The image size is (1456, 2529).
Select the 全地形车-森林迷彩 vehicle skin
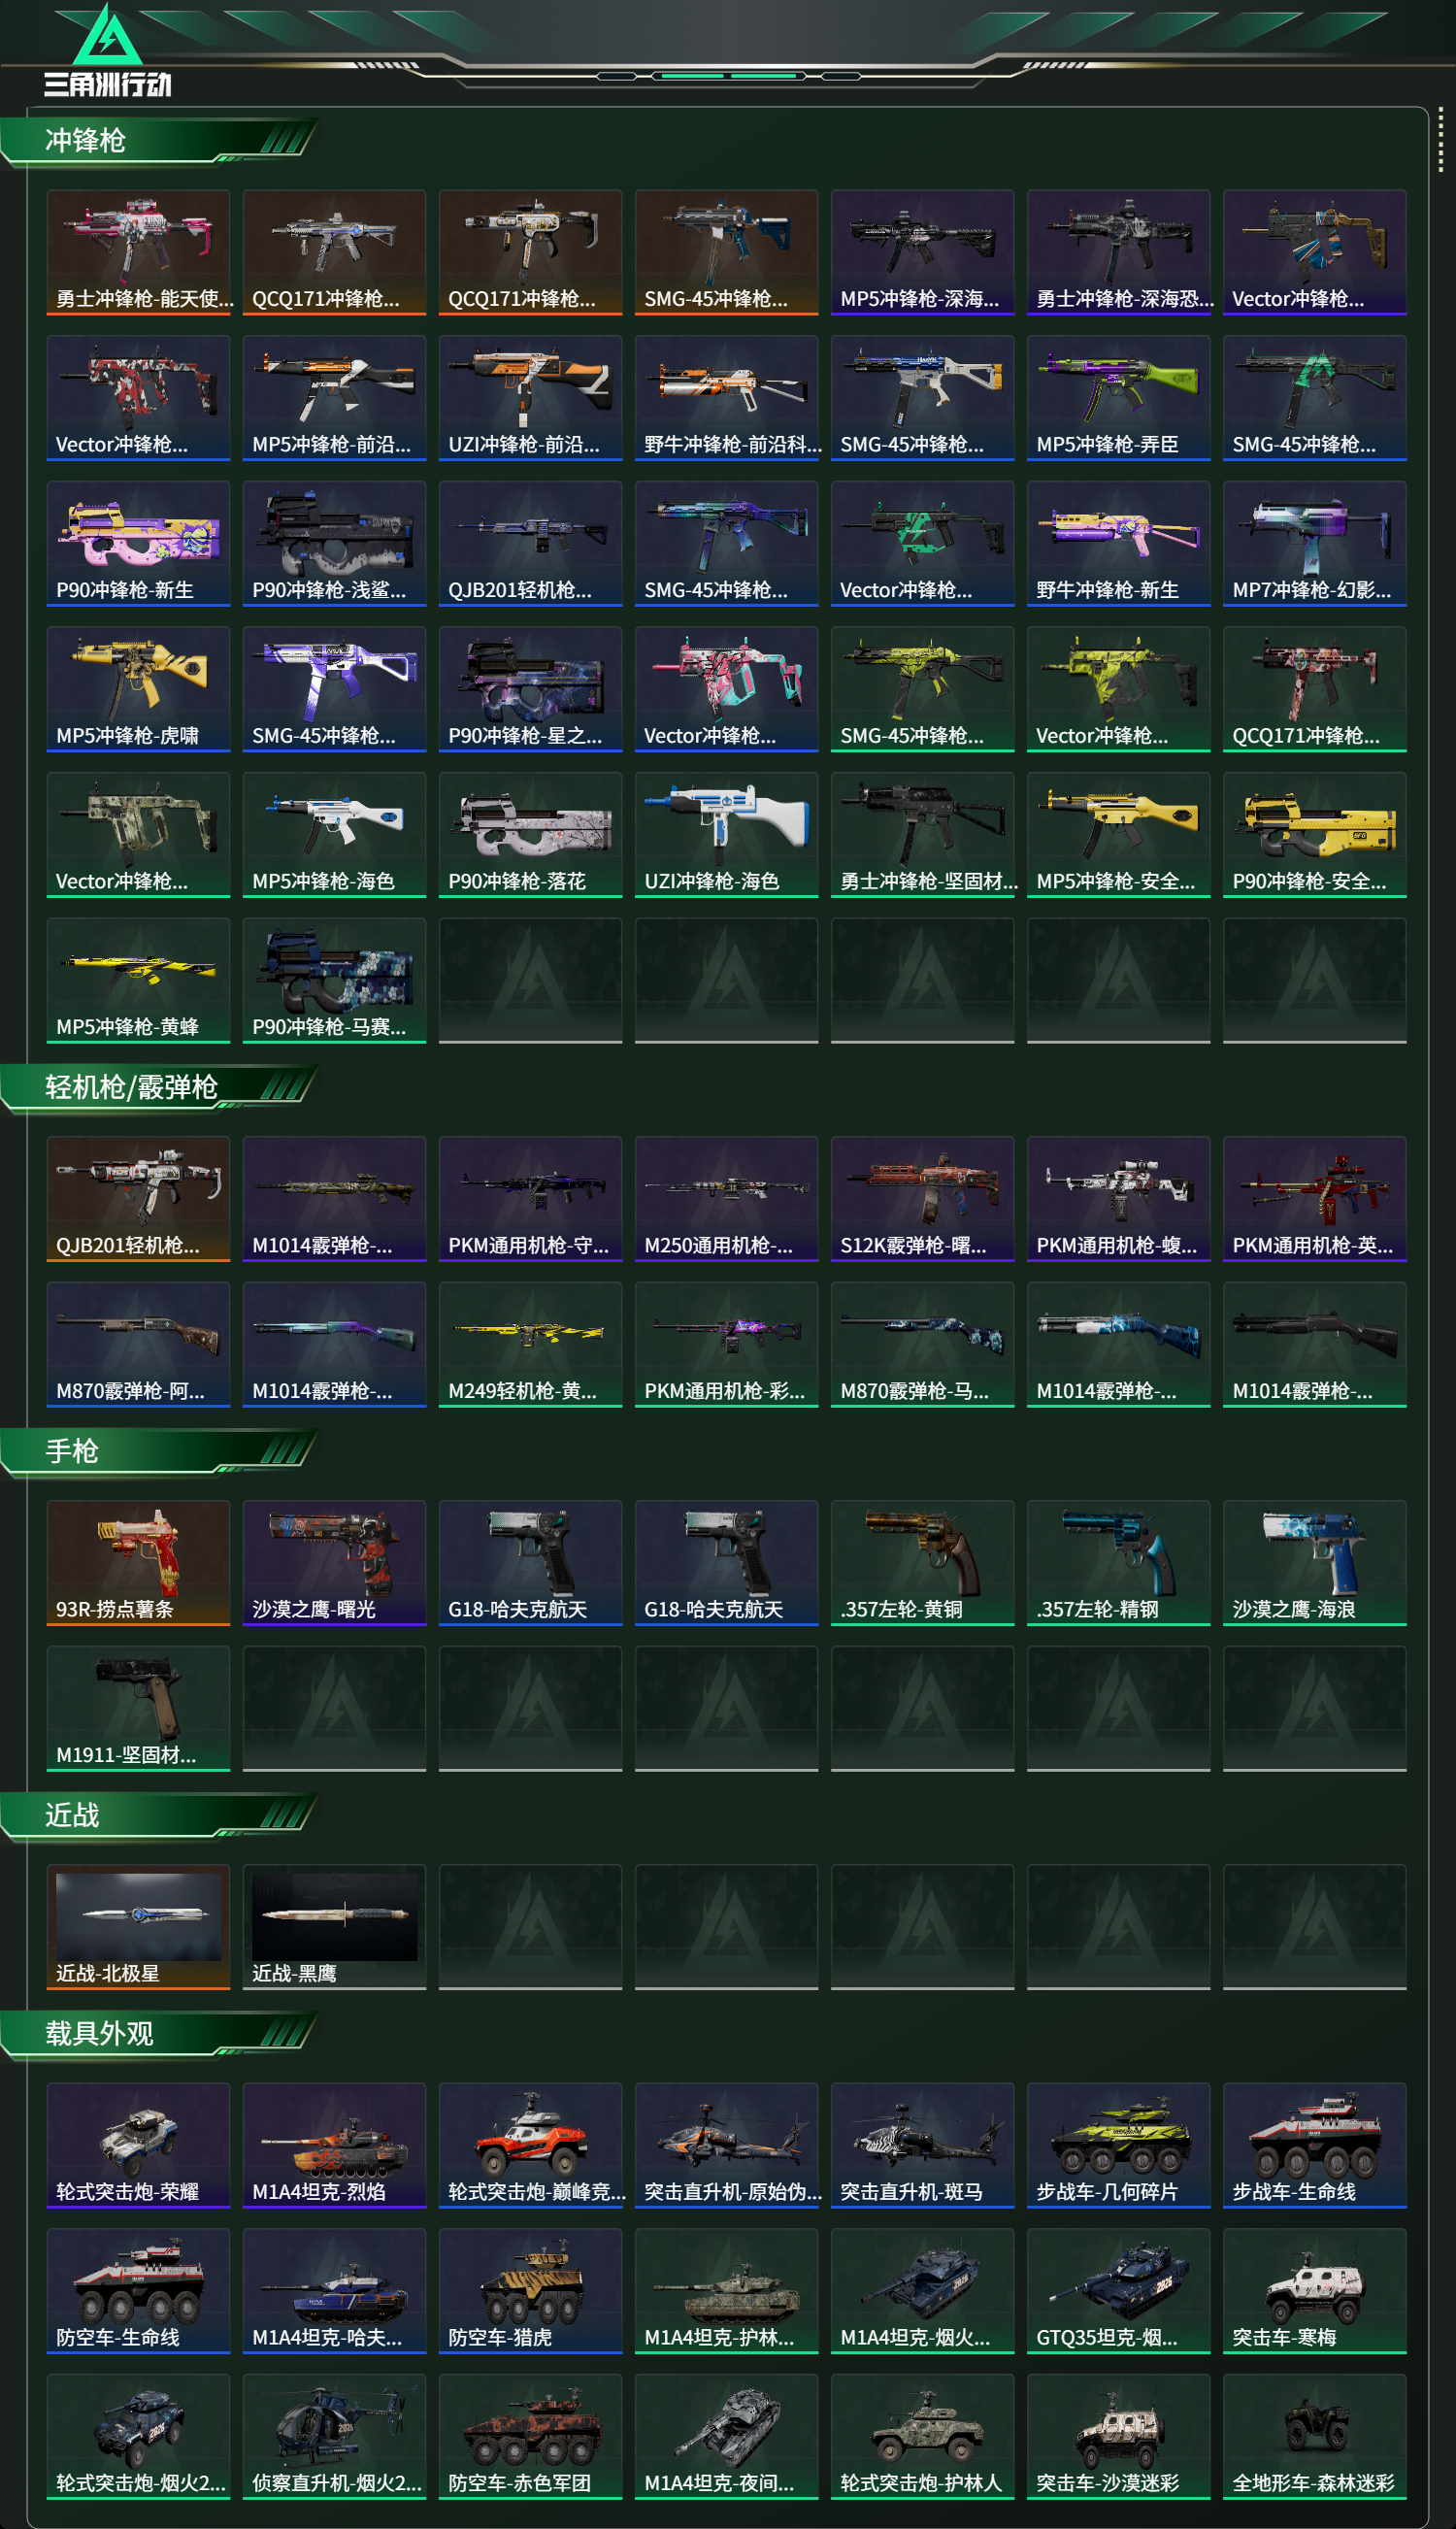(1314, 2436)
